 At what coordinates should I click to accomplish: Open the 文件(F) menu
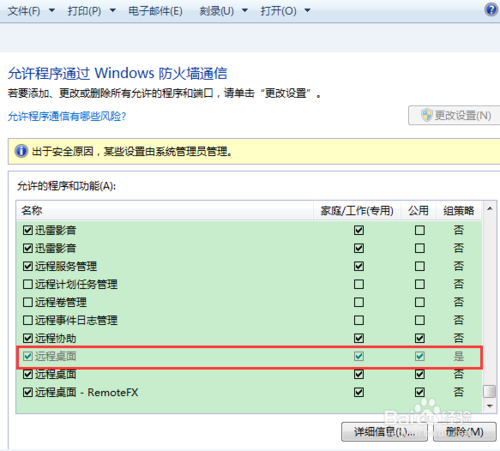pyautogui.click(x=24, y=11)
